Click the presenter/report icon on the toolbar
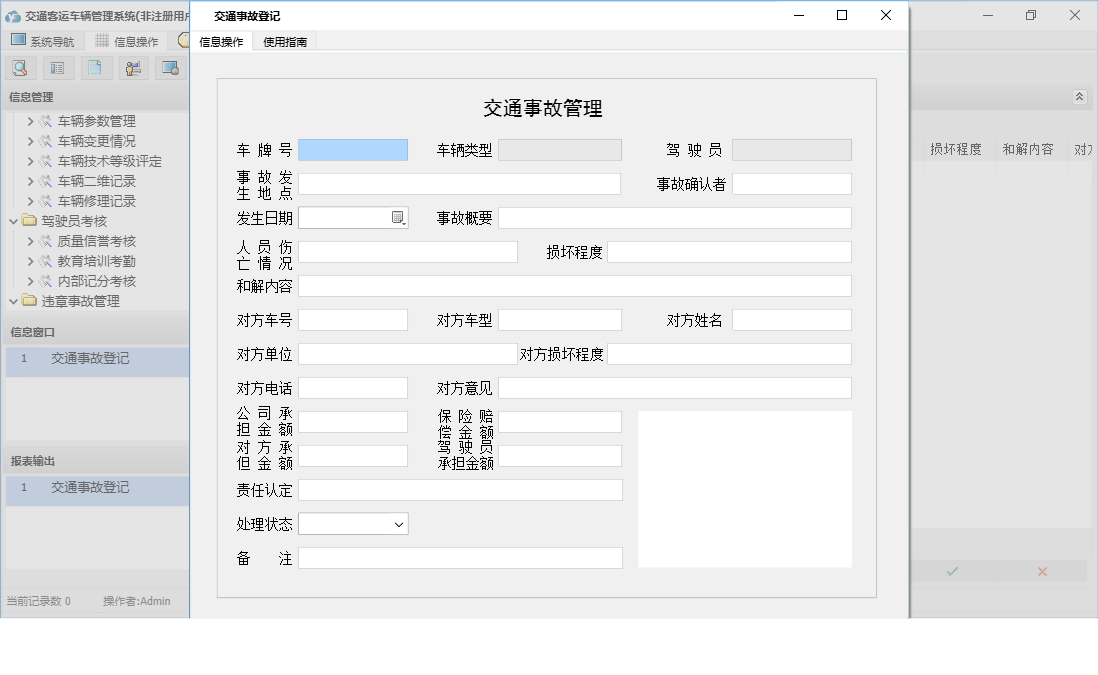Viewport: 1098px width, 675px height. click(133, 67)
